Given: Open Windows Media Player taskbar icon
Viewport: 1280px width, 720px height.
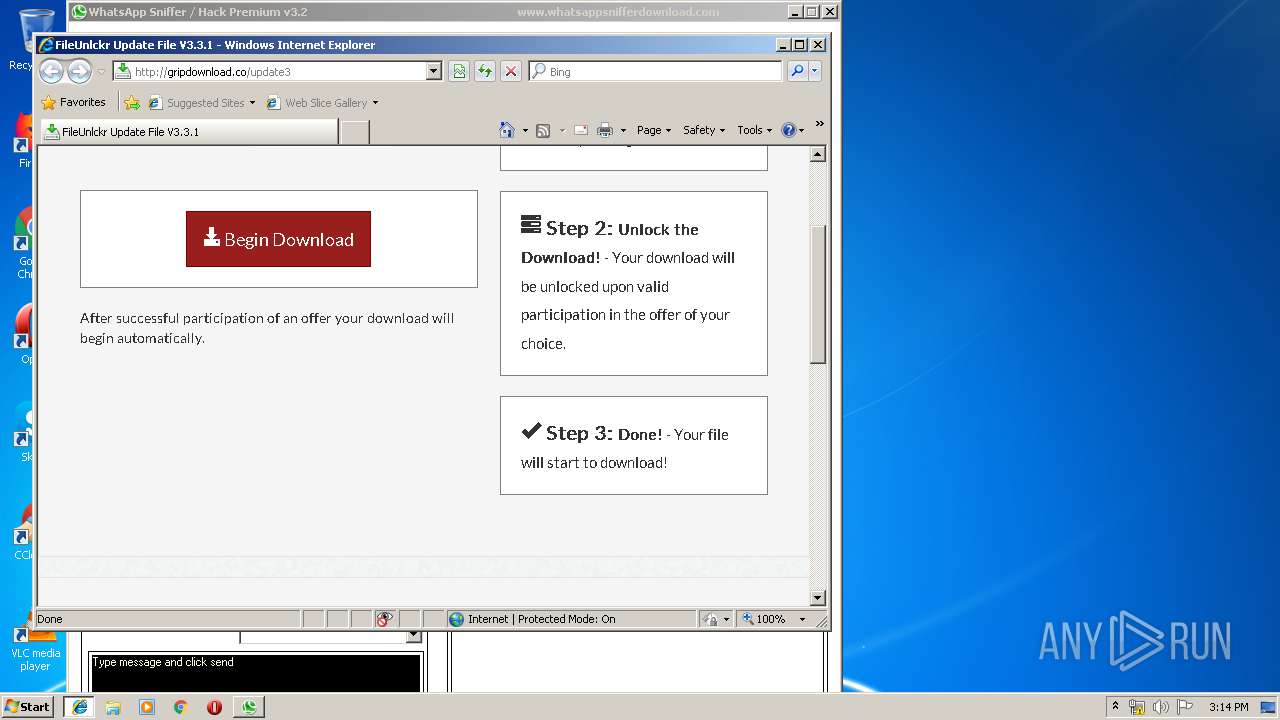Looking at the screenshot, I should tap(147, 707).
